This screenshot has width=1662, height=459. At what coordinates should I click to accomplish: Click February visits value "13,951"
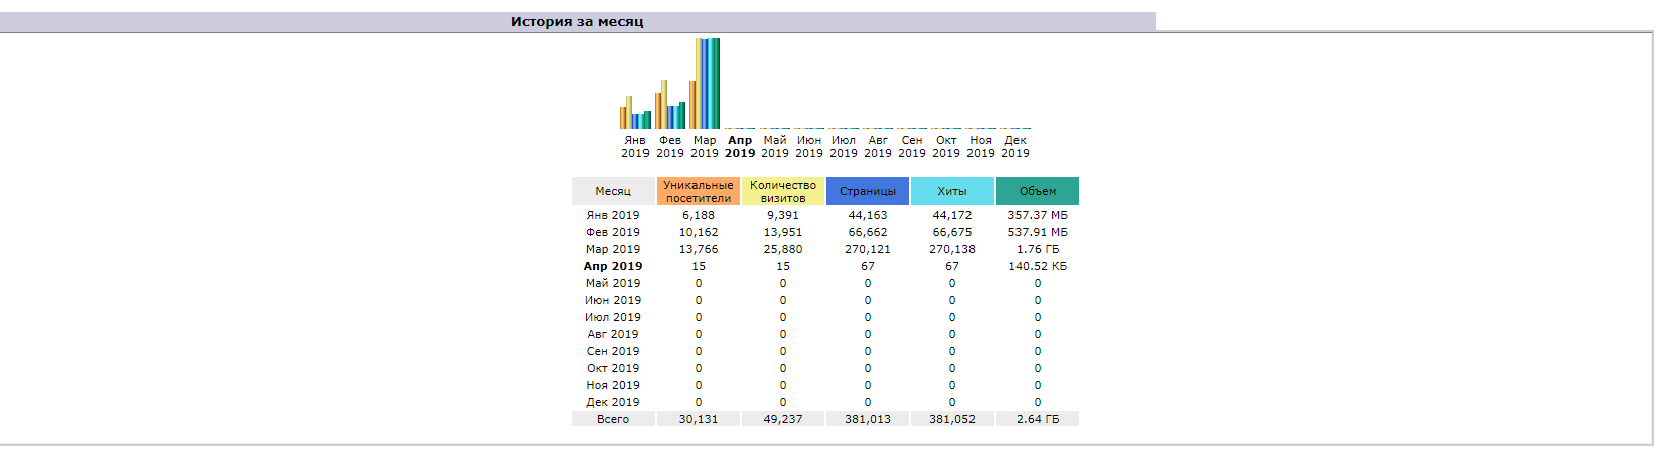[783, 232]
